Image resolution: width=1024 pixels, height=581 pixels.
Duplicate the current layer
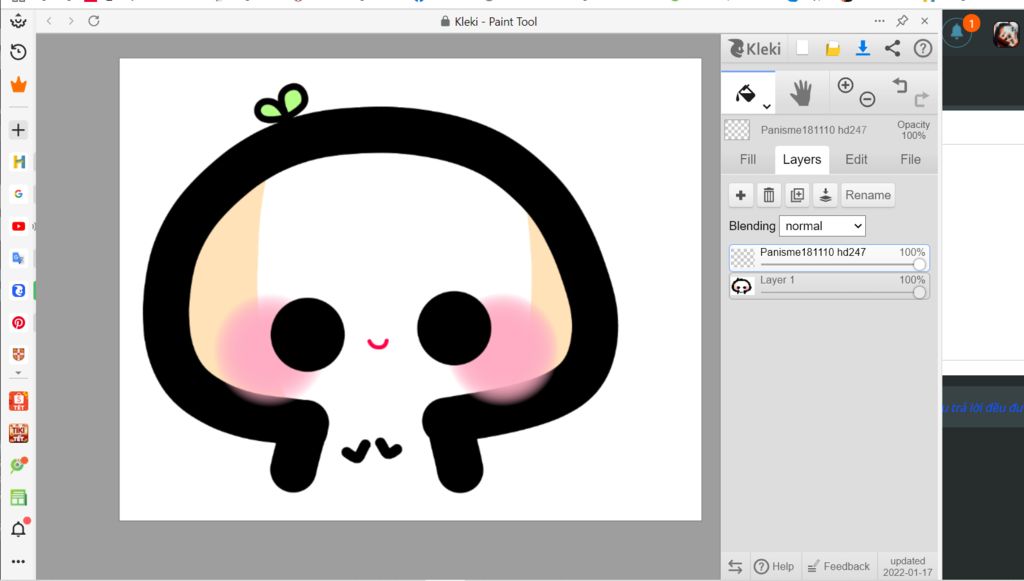pos(797,195)
